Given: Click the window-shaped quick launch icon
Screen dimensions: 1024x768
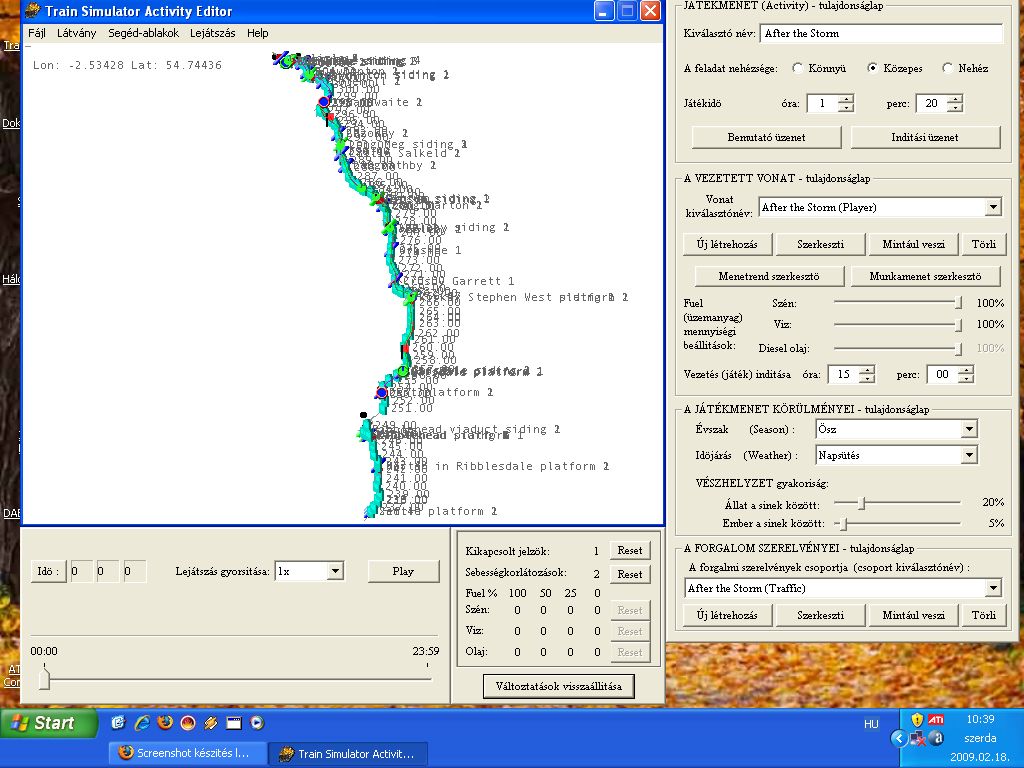Looking at the screenshot, I should [x=234, y=722].
